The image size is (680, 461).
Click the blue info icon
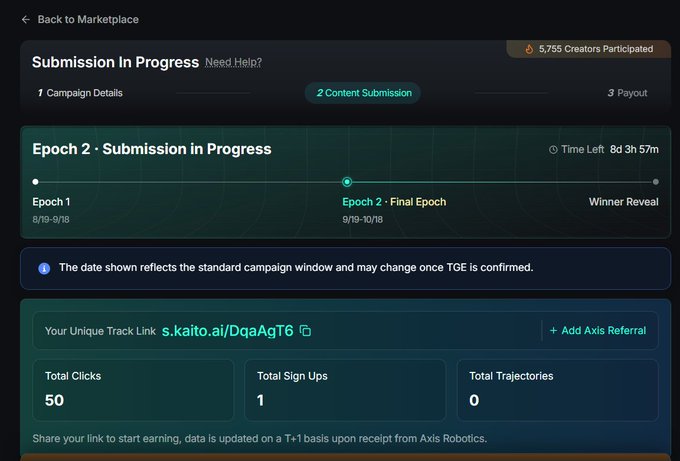tap(44, 268)
